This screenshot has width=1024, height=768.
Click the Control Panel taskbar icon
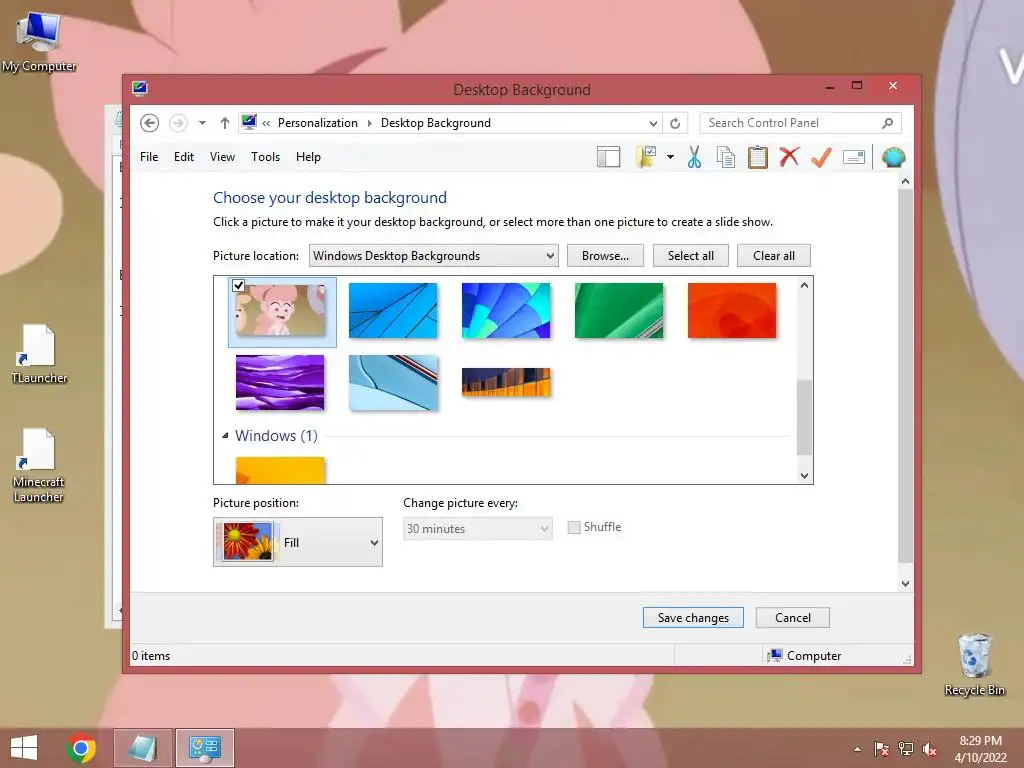click(205, 748)
